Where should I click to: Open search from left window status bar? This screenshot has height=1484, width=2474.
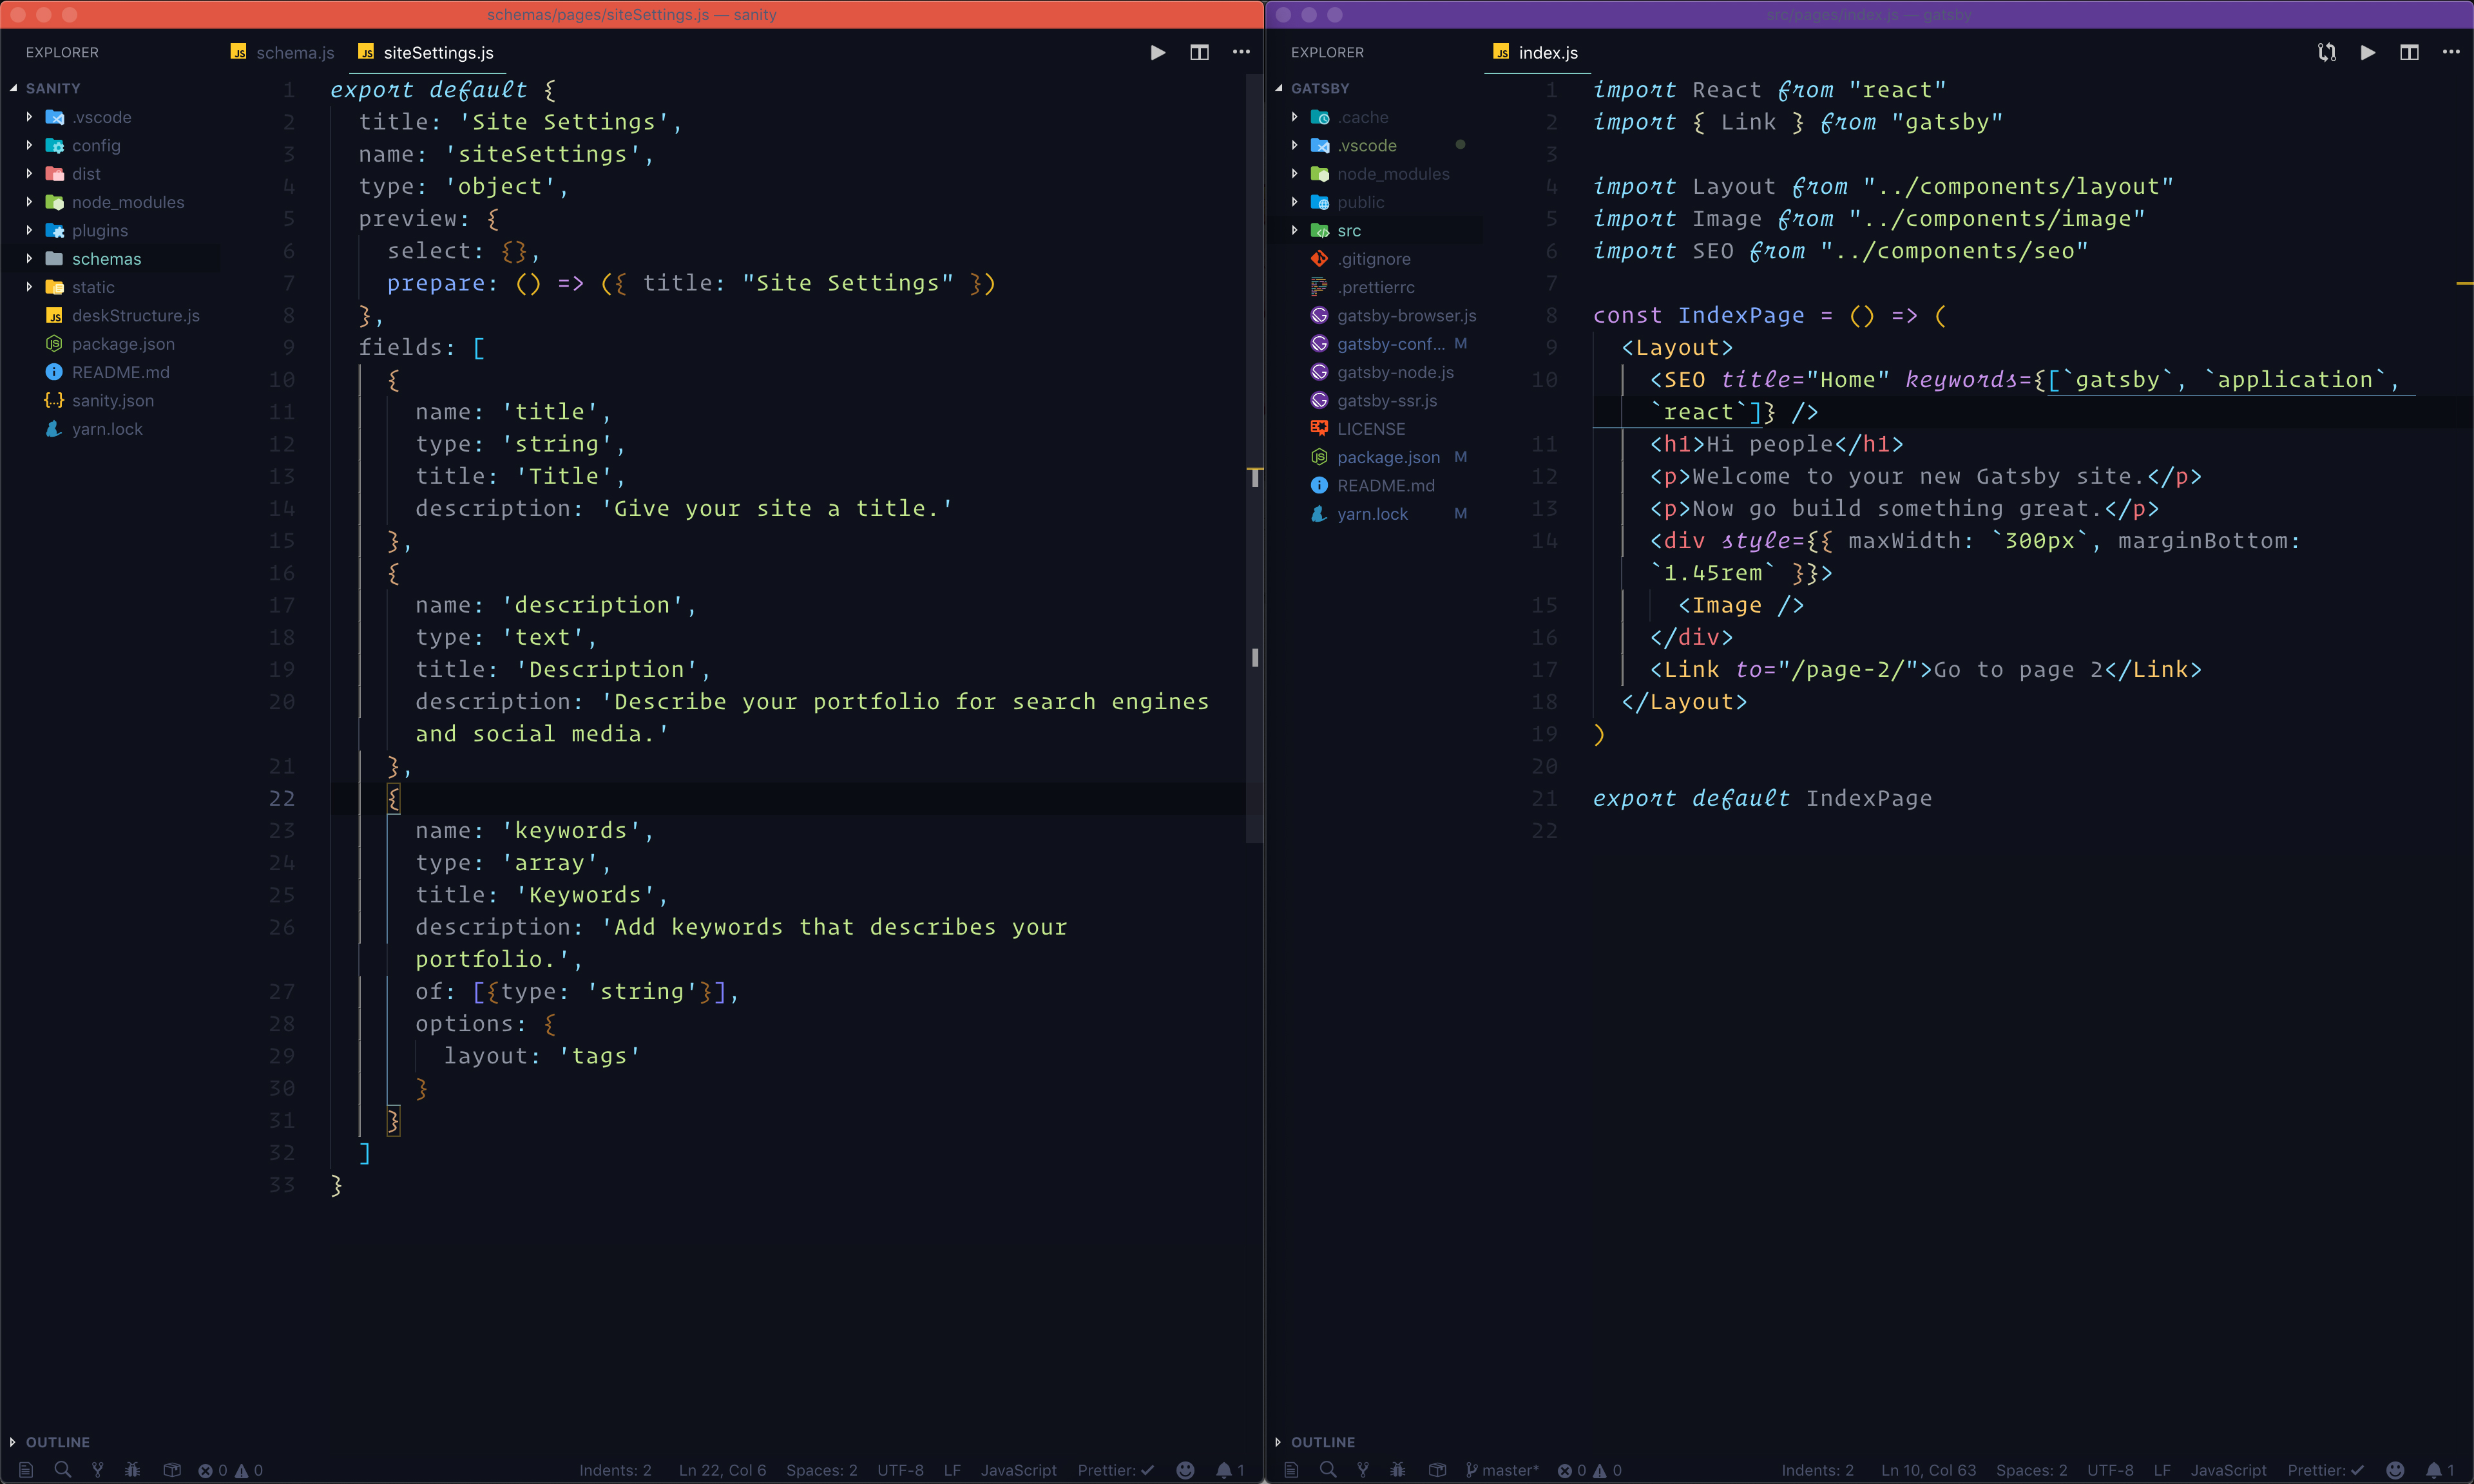tap(62, 1469)
